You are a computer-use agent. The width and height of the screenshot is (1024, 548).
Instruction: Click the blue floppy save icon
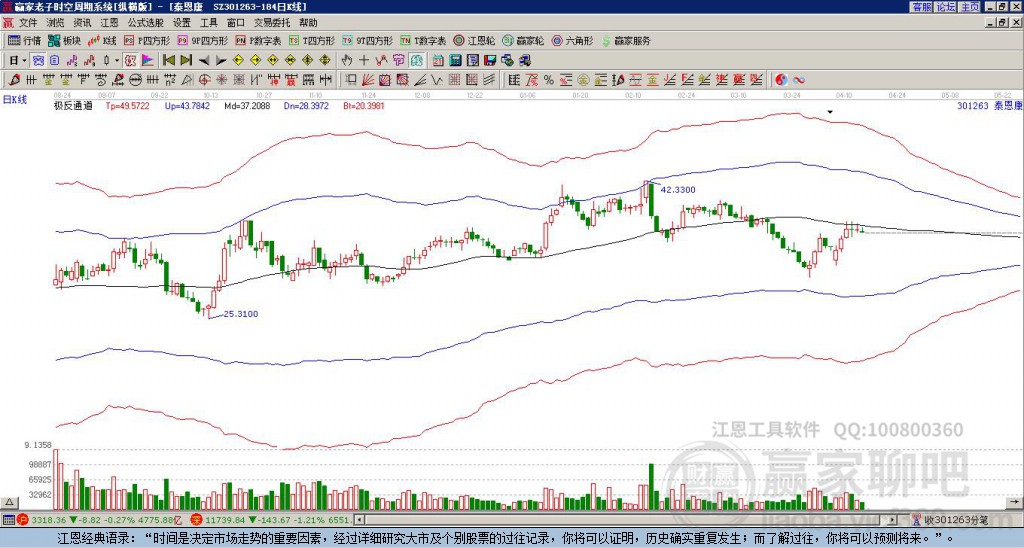[490, 61]
